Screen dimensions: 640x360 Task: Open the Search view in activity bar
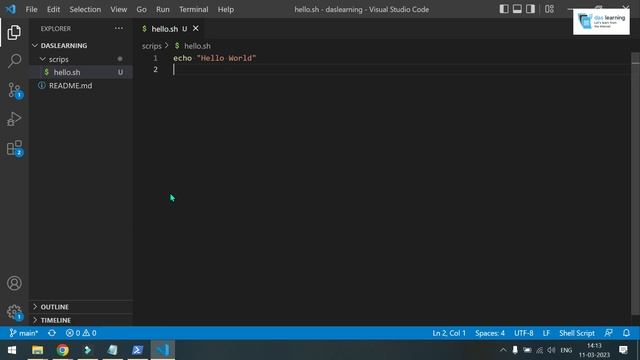tap(14, 61)
